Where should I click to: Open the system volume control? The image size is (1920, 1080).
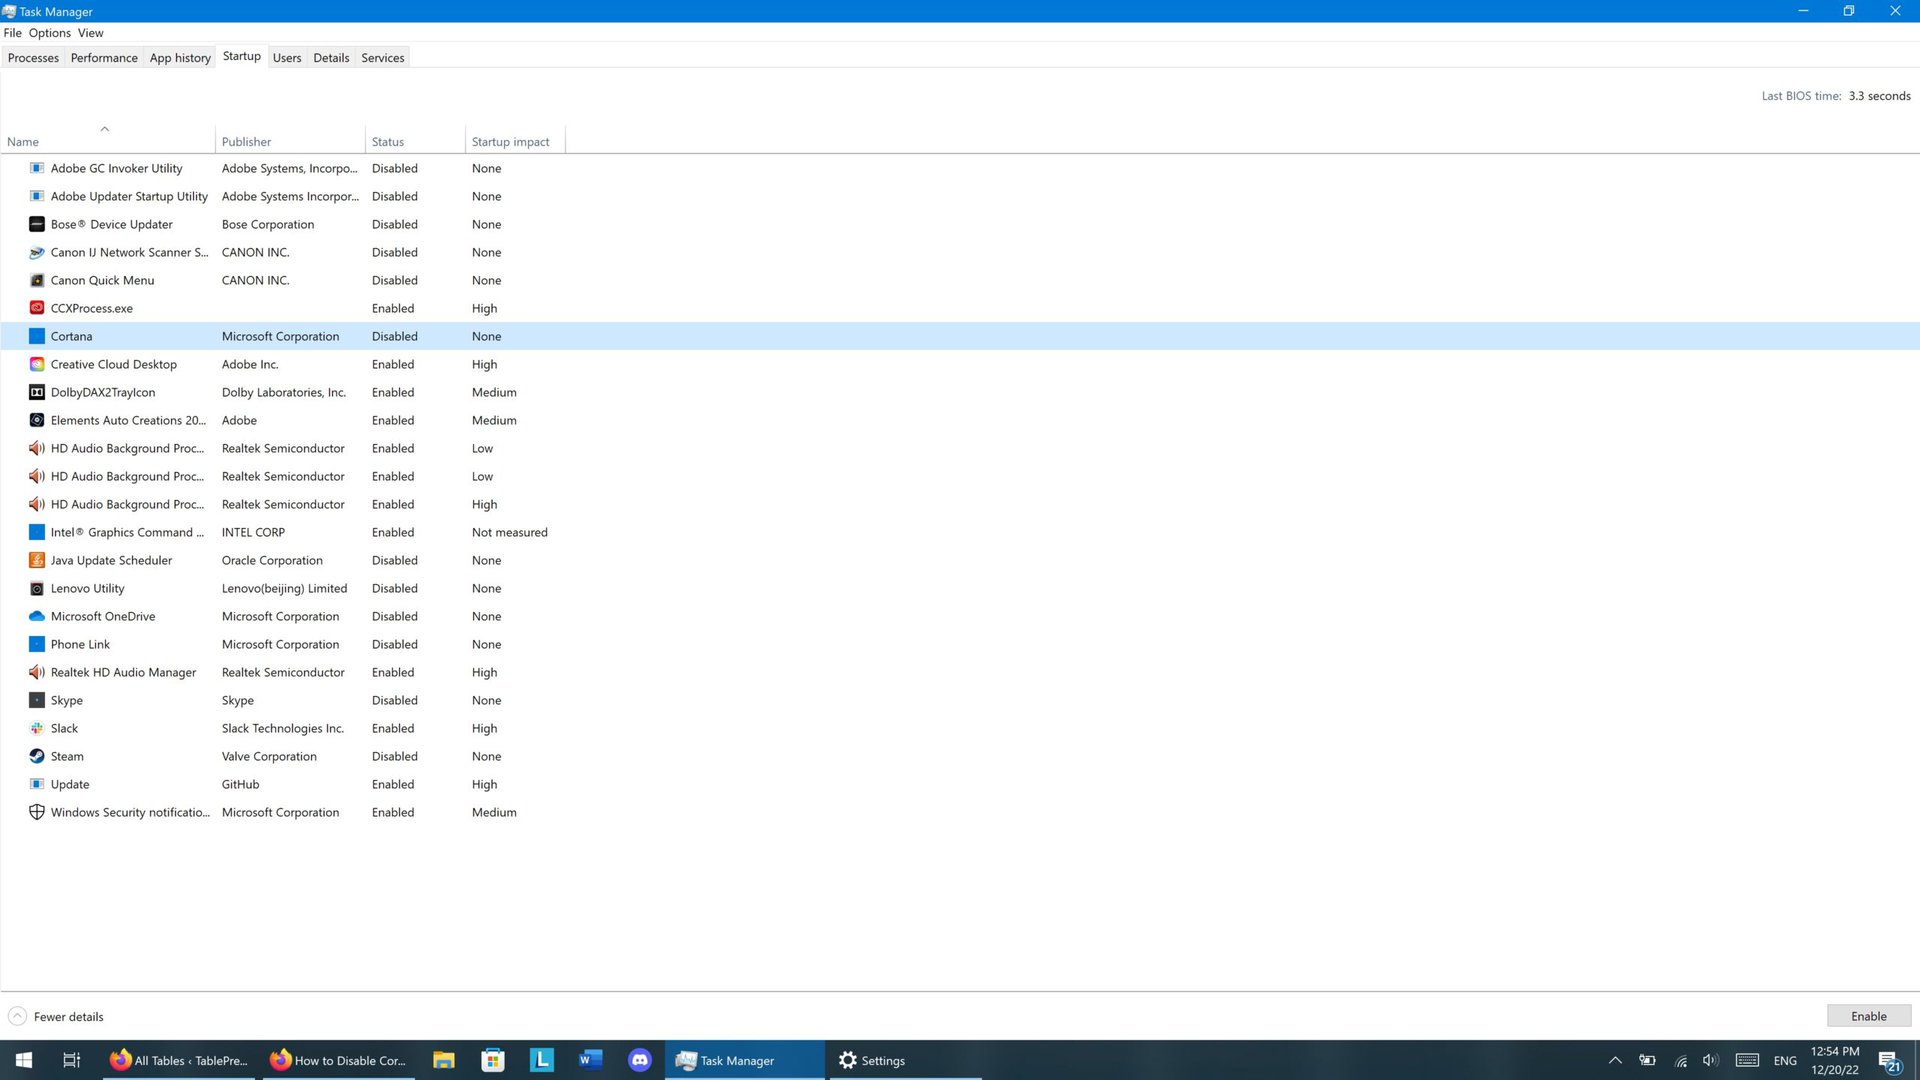1710,1060
